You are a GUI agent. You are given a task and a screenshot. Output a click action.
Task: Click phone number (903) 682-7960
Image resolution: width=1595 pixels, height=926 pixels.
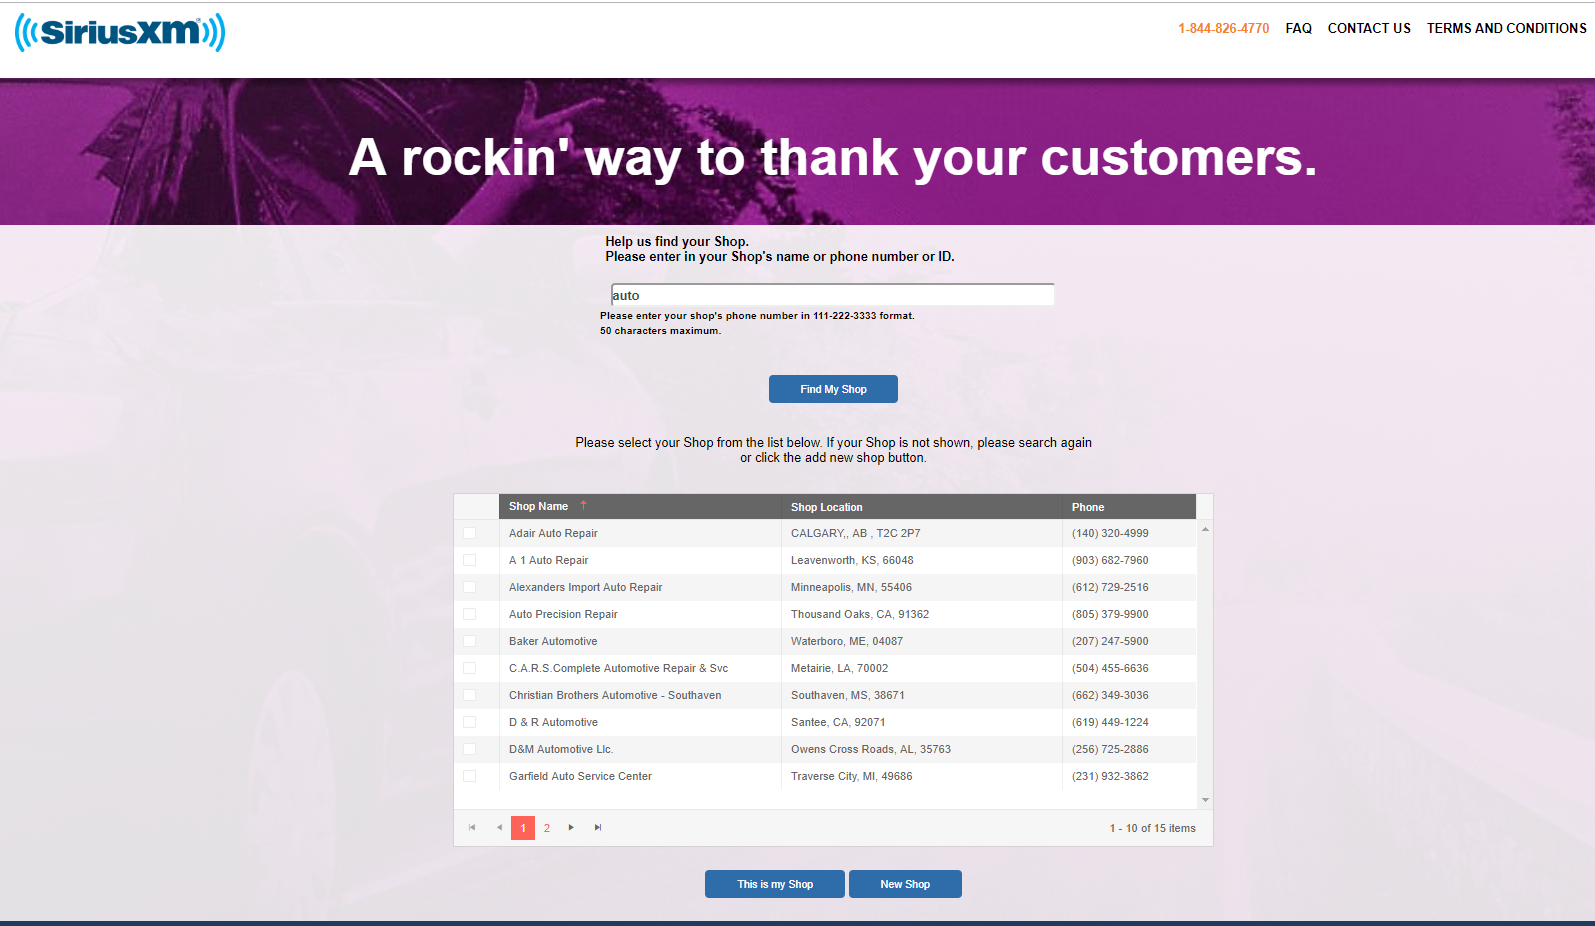[1110, 560]
